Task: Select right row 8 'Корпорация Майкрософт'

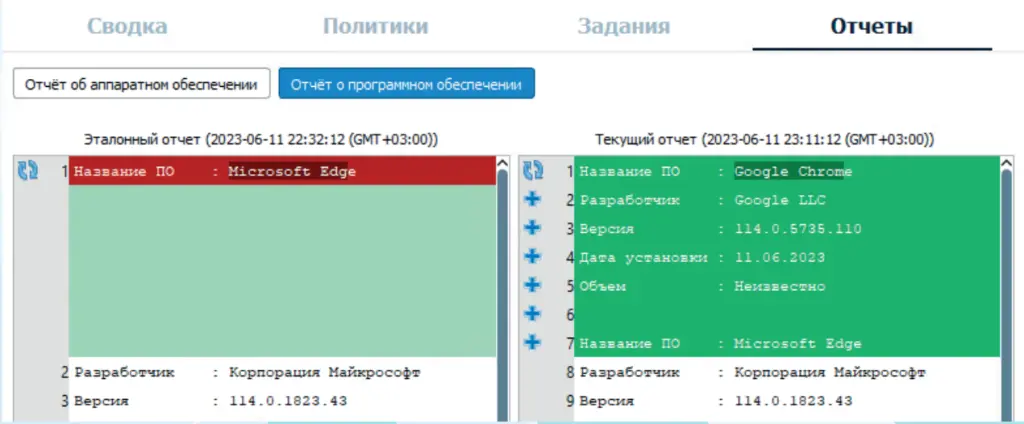Action: (787, 372)
